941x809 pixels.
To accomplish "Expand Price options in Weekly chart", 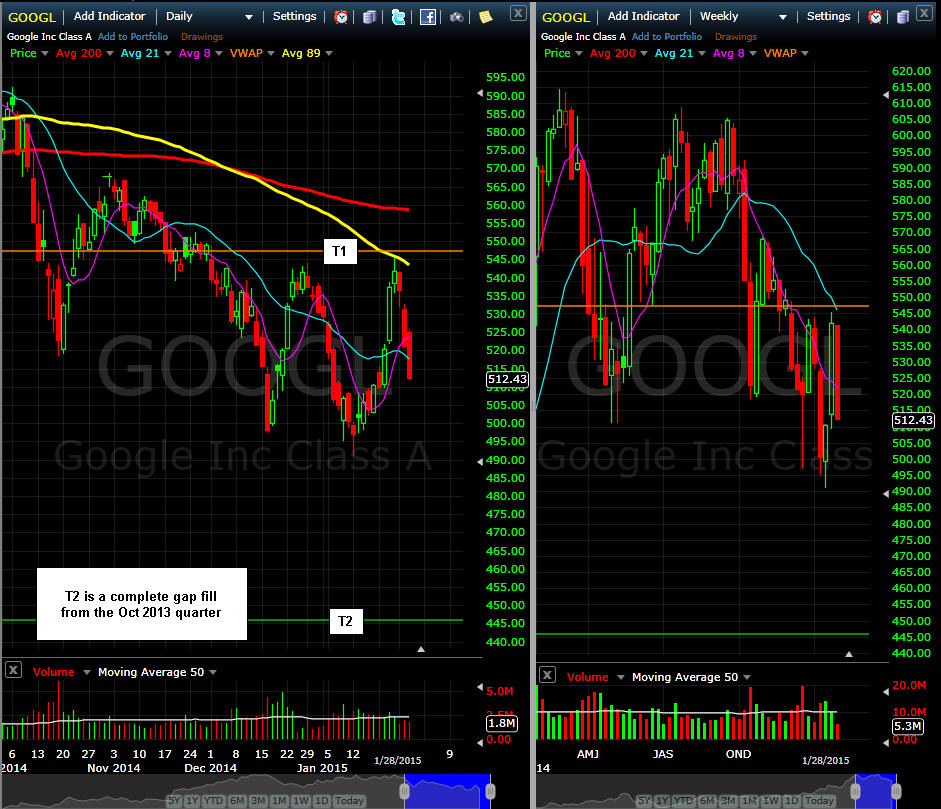I will click(x=579, y=53).
